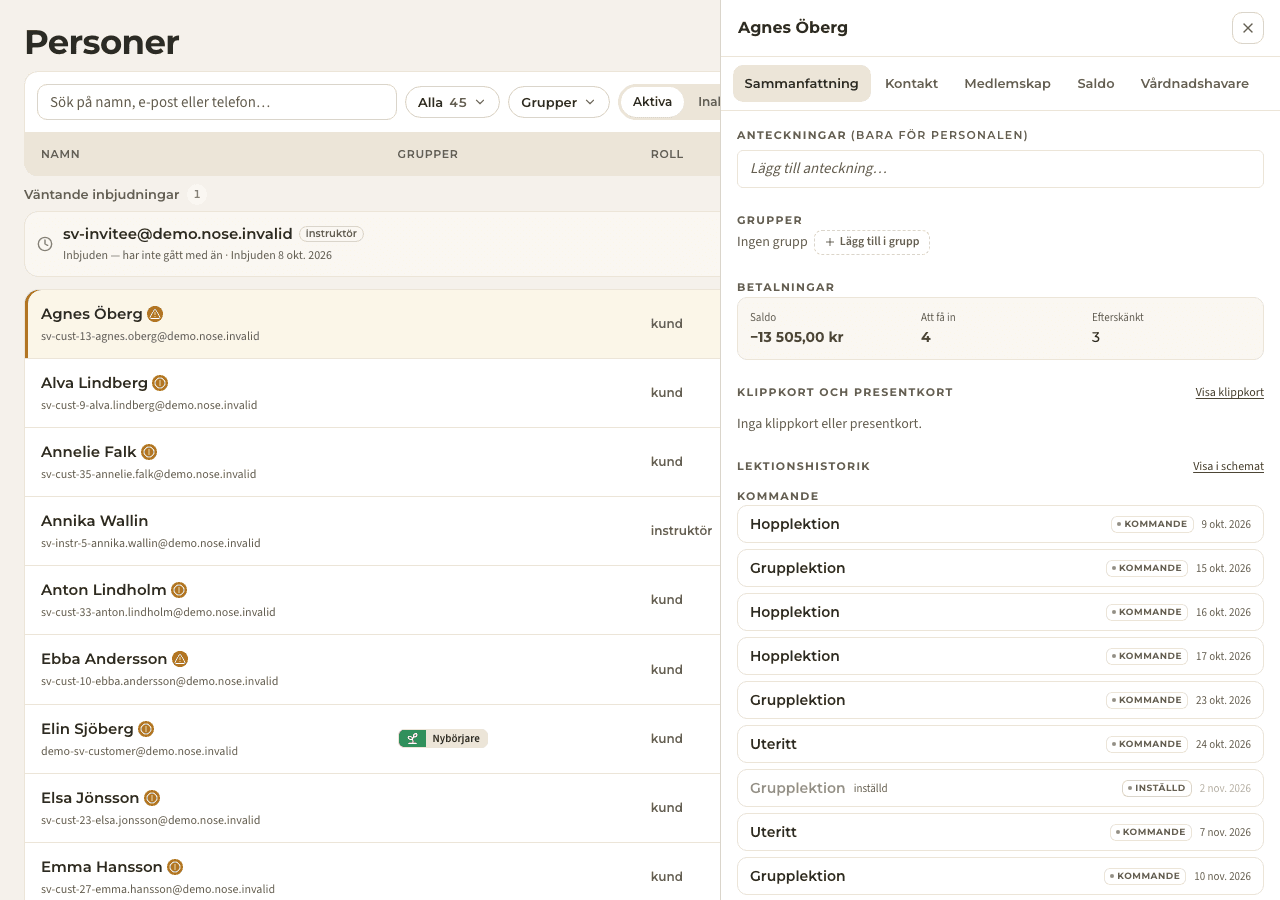Open the cancelled Grupplektion on 2 nov. 2026
This screenshot has width=1280, height=900.
(1000, 788)
